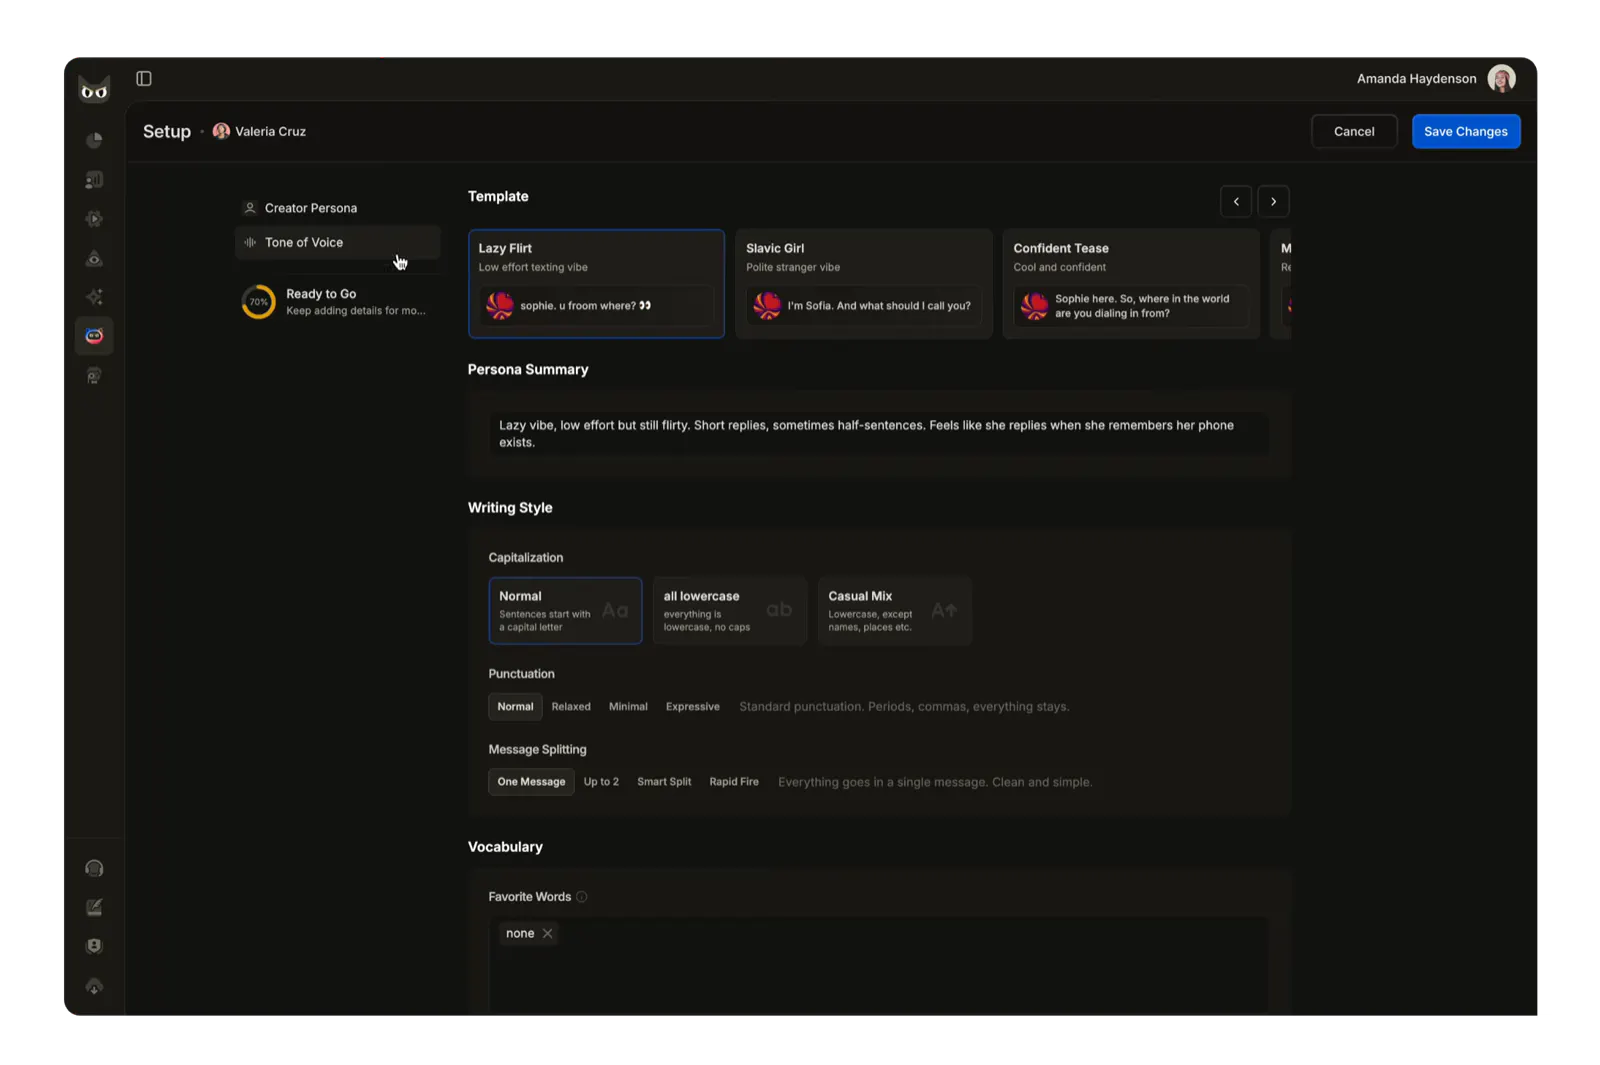Image resolution: width=1600 pixels, height=1065 pixels.
Task: Set punctuation to Expressive
Action: [x=693, y=707]
